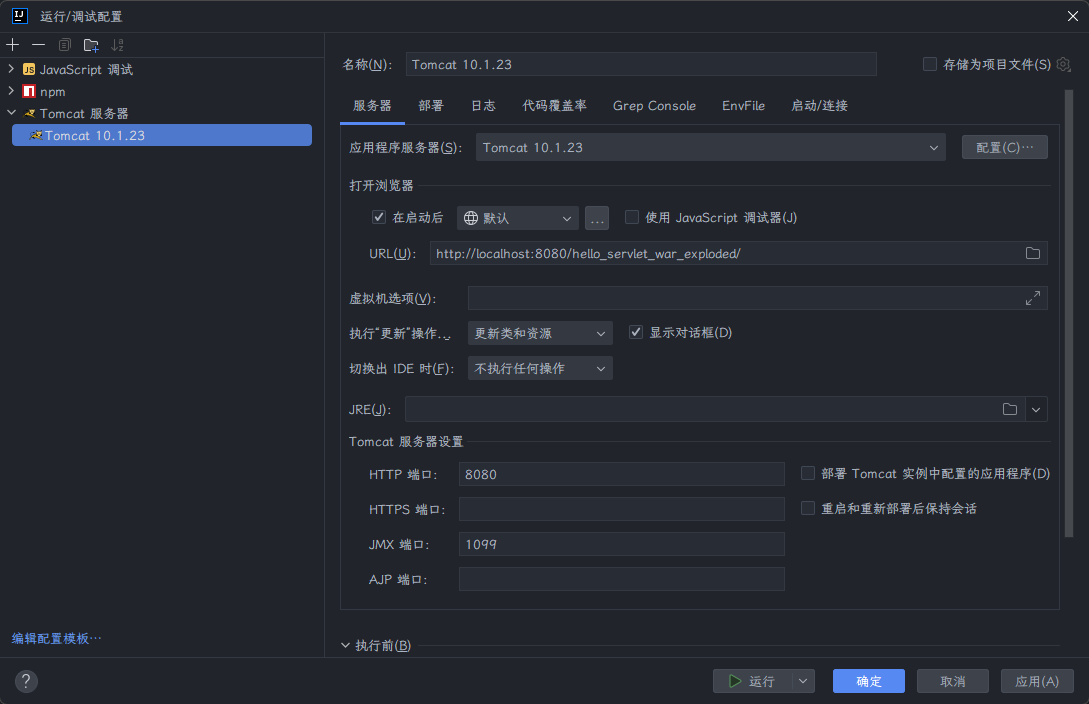1089x704 pixels.
Task: Enable 使用 JavaScript 调试器 checkbox
Action: tap(632, 217)
